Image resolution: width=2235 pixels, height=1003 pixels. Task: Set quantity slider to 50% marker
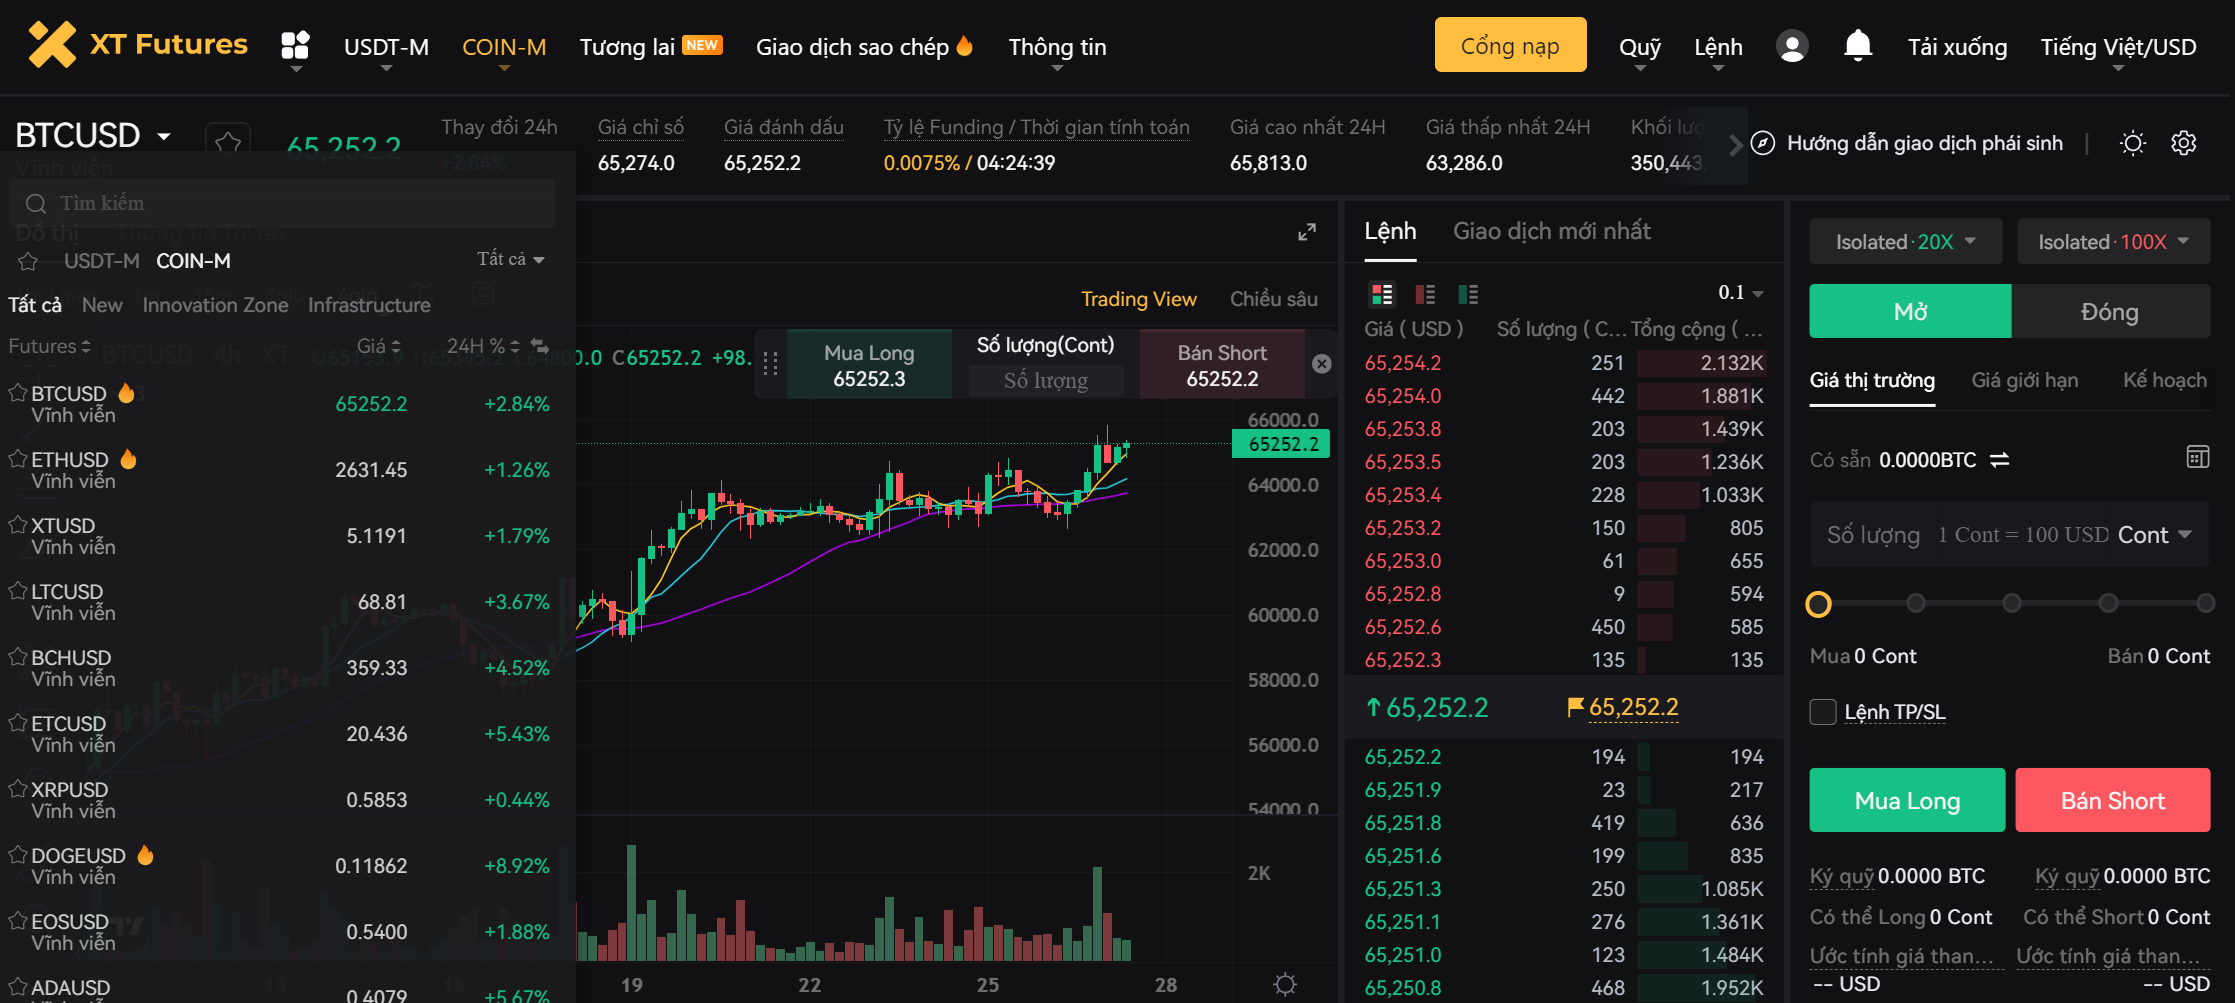2012,603
